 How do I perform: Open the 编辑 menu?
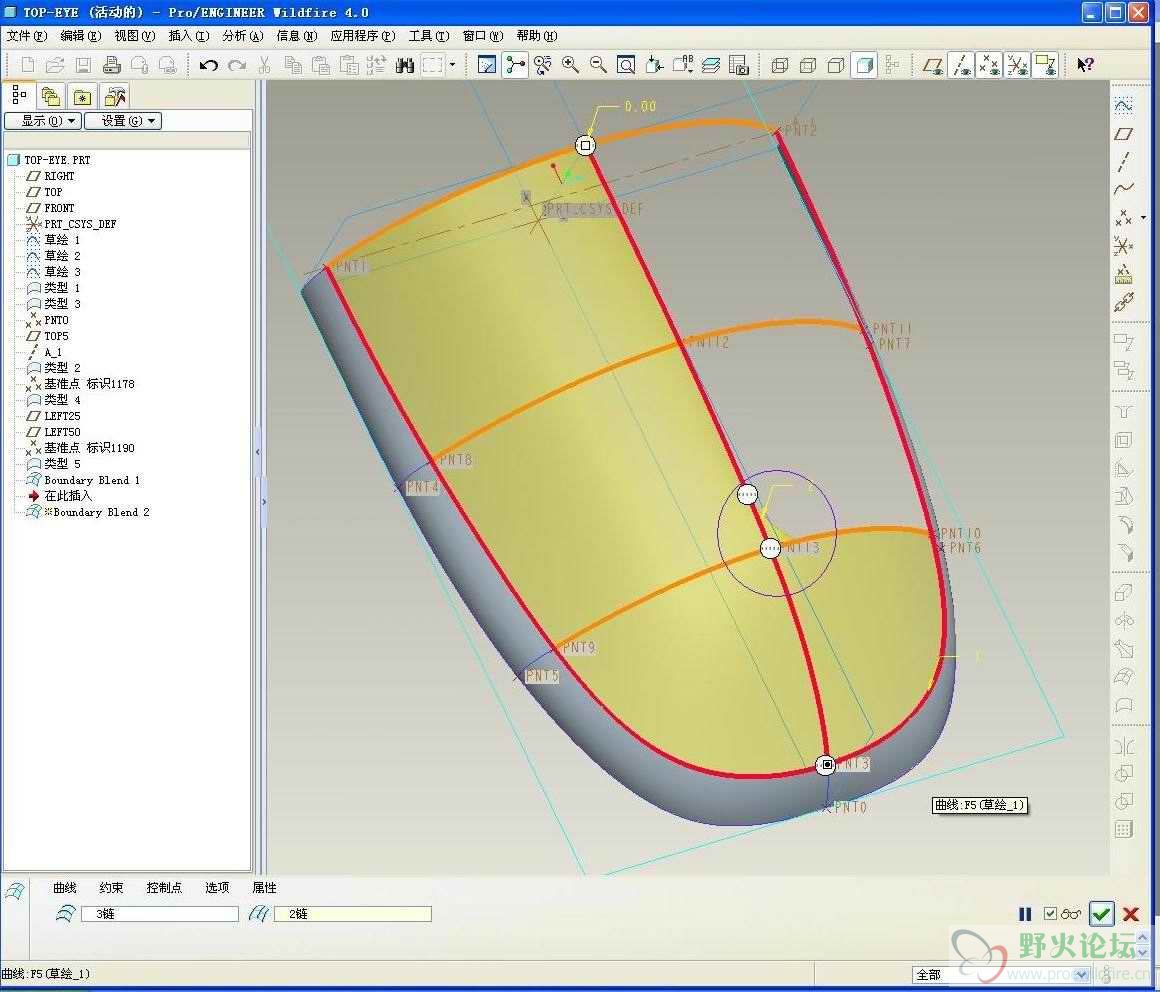click(81, 36)
